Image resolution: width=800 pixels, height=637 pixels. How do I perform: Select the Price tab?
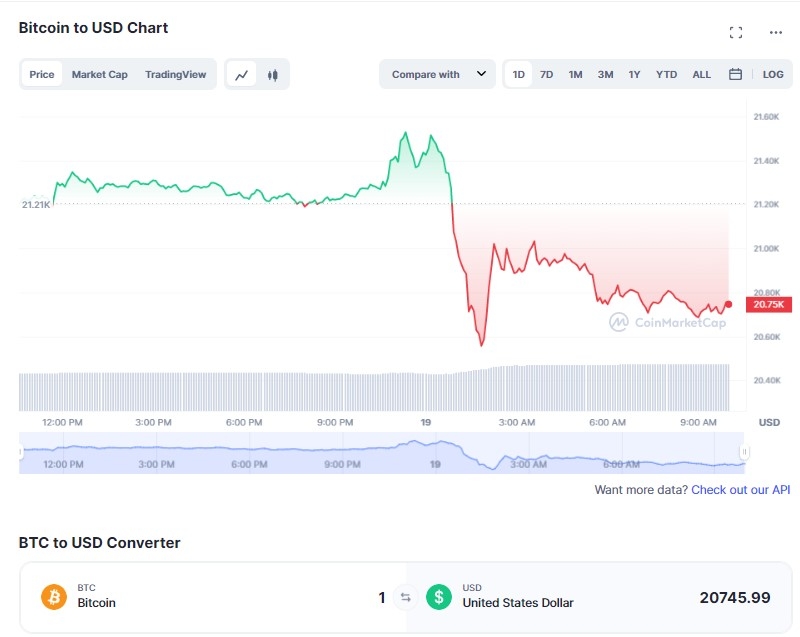click(42, 74)
